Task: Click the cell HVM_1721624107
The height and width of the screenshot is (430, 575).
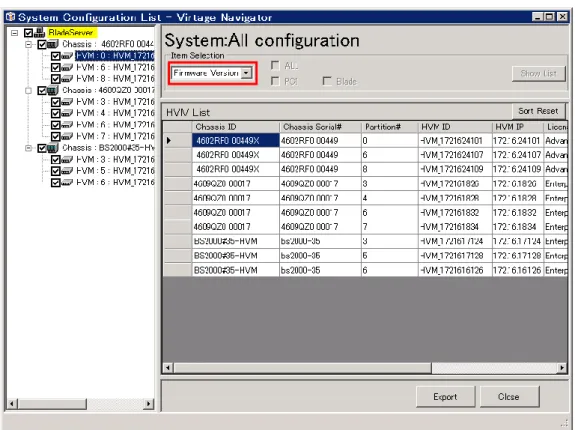Action: click(x=455, y=155)
